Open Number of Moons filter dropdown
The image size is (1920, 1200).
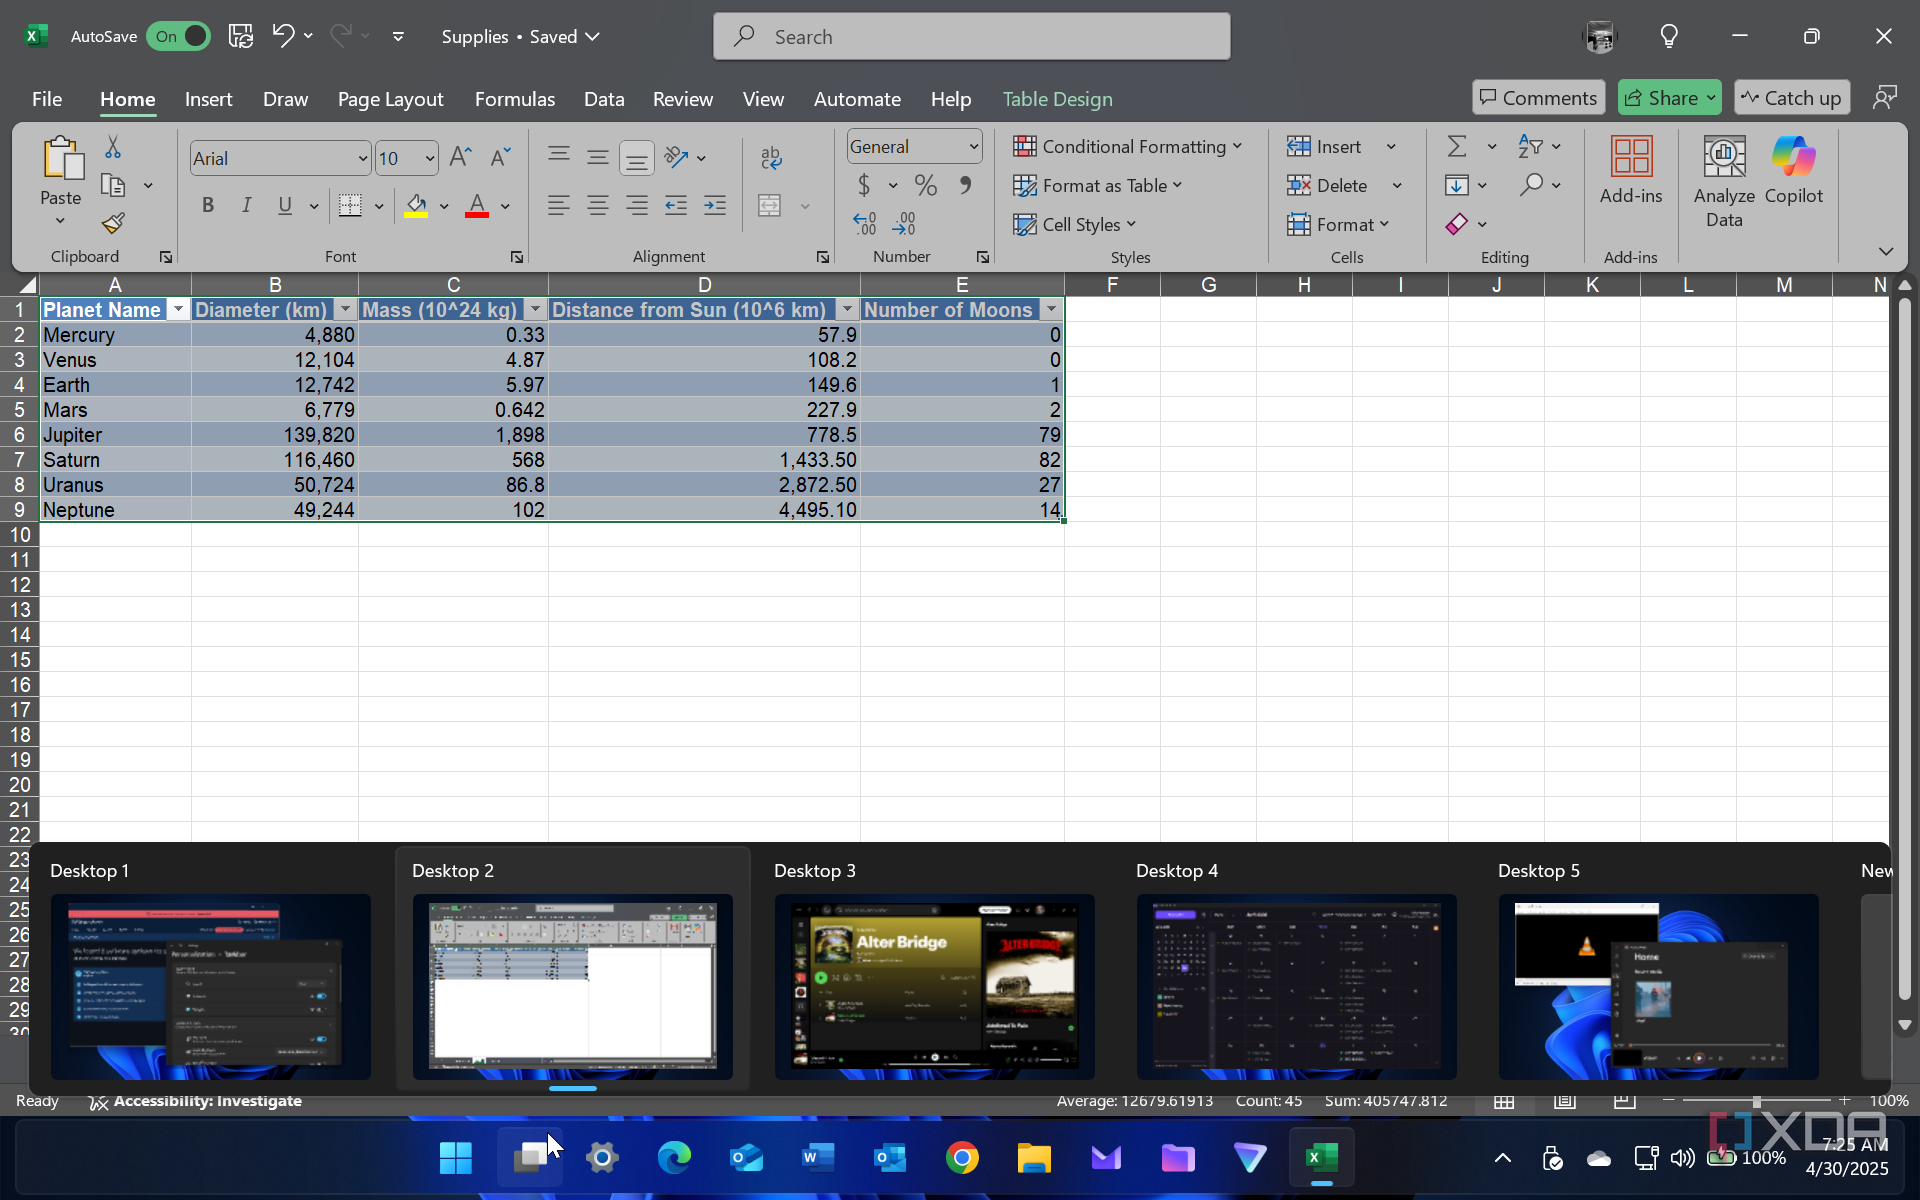[1051, 310]
